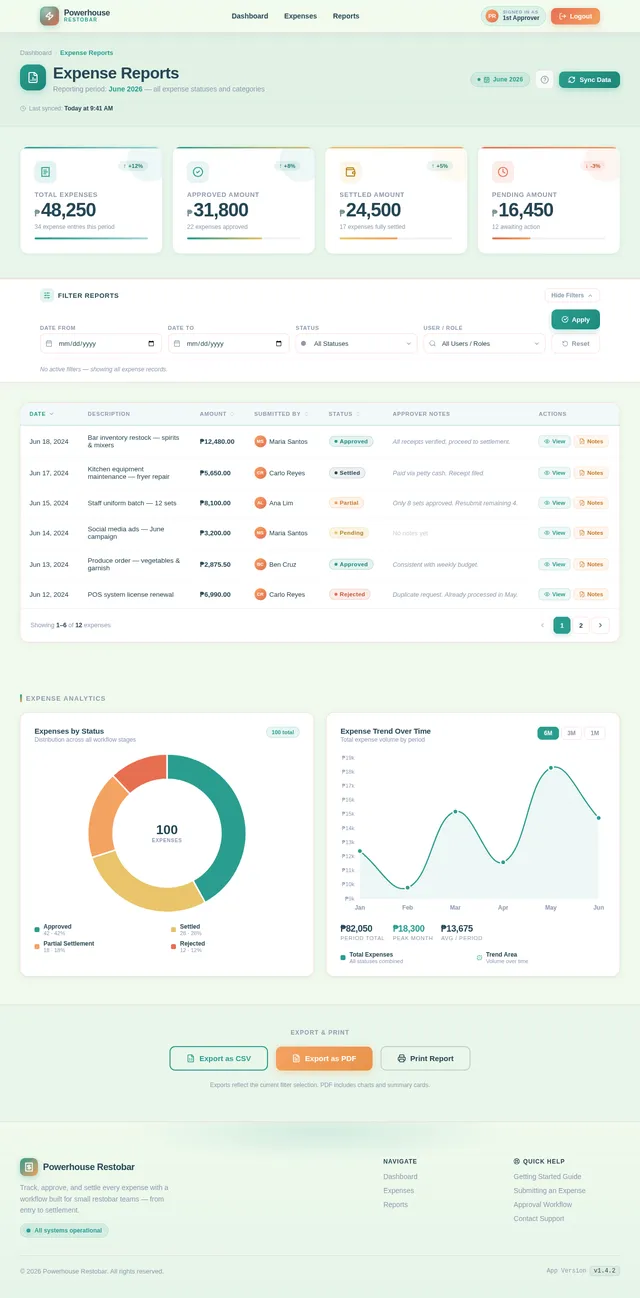
Task: Collapse filters with Hide Filters button
Action: pyautogui.click(x=572, y=295)
